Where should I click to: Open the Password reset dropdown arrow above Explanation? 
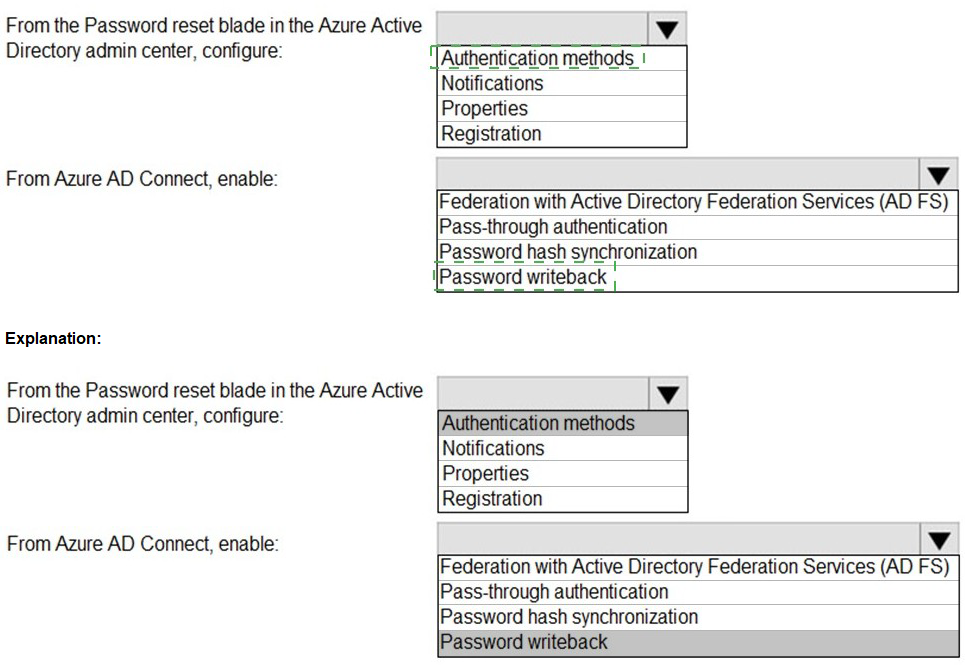pyautogui.click(x=667, y=28)
